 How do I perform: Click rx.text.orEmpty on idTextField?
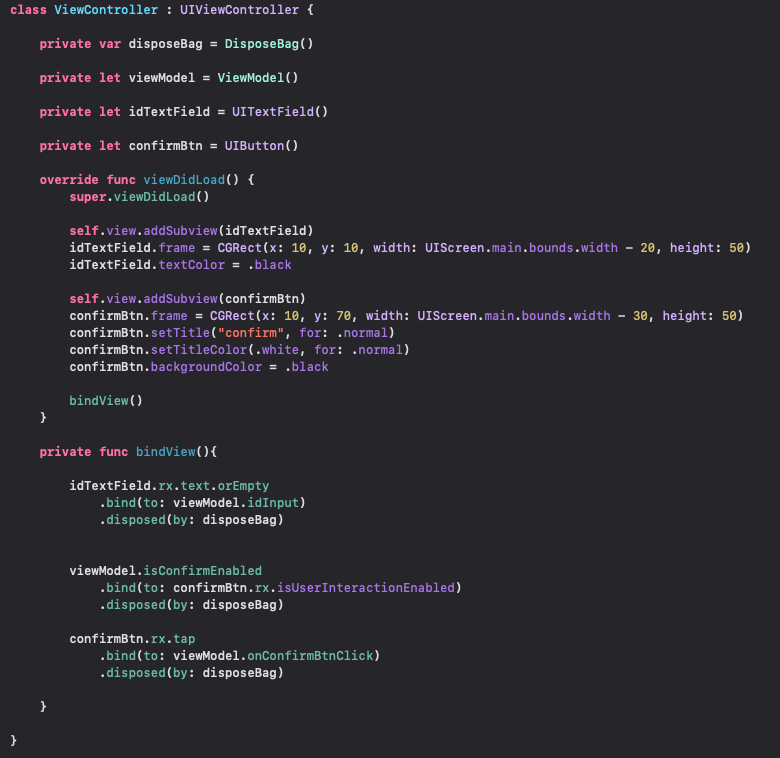[x=213, y=486]
